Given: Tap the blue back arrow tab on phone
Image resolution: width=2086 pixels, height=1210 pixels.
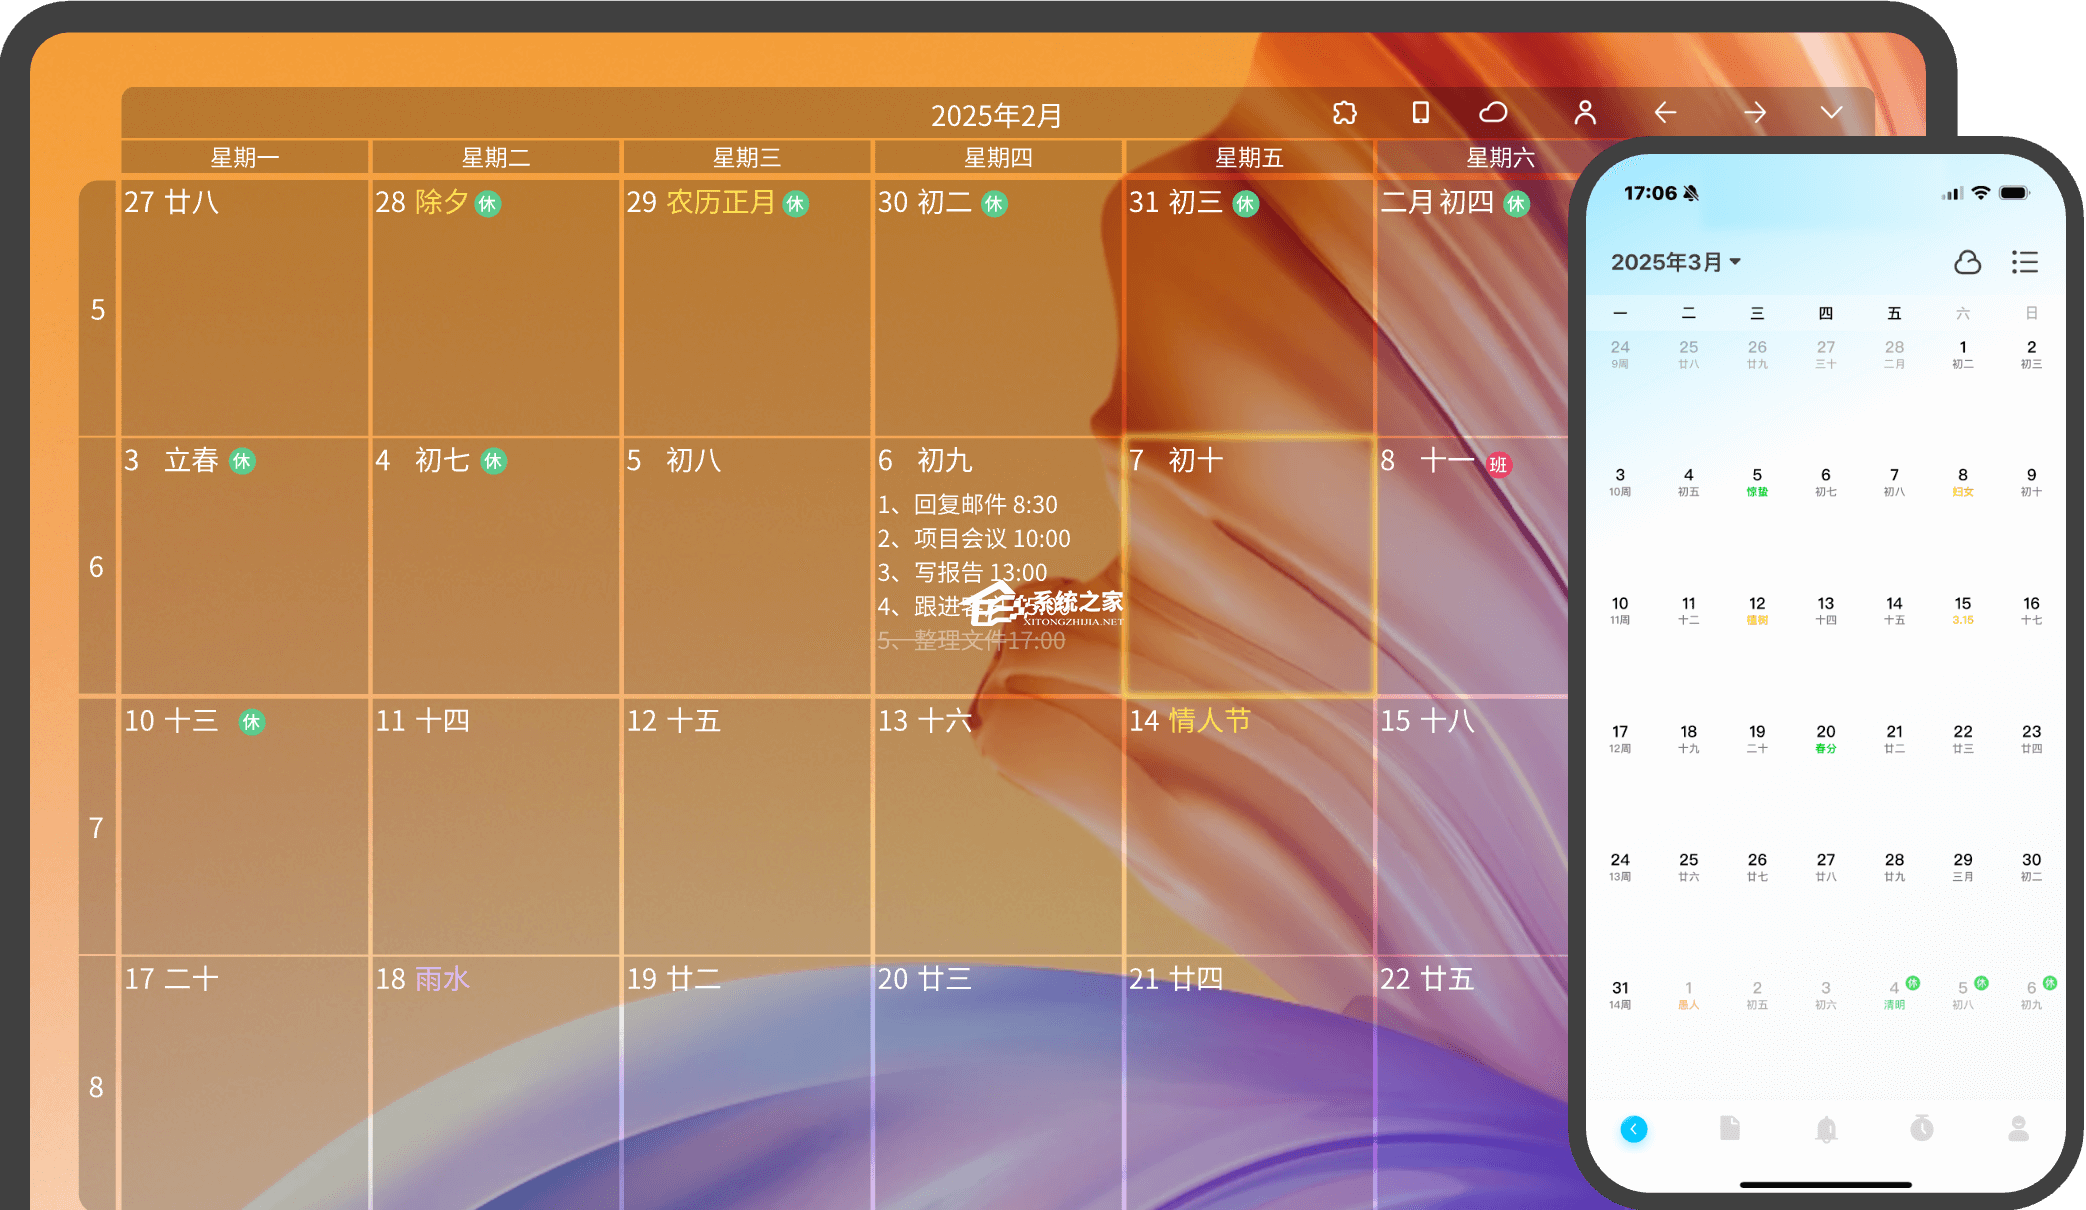Looking at the screenshot, I should [x=1634, y=1129].
